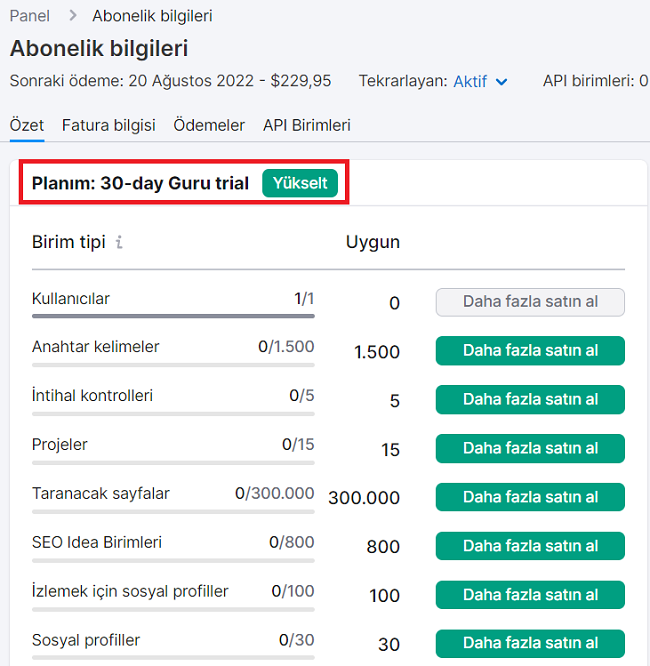Click the 'Birim tipi' column header
This screenshot has width=650, height=666.
pyautogui.click(x=68, y=242)
